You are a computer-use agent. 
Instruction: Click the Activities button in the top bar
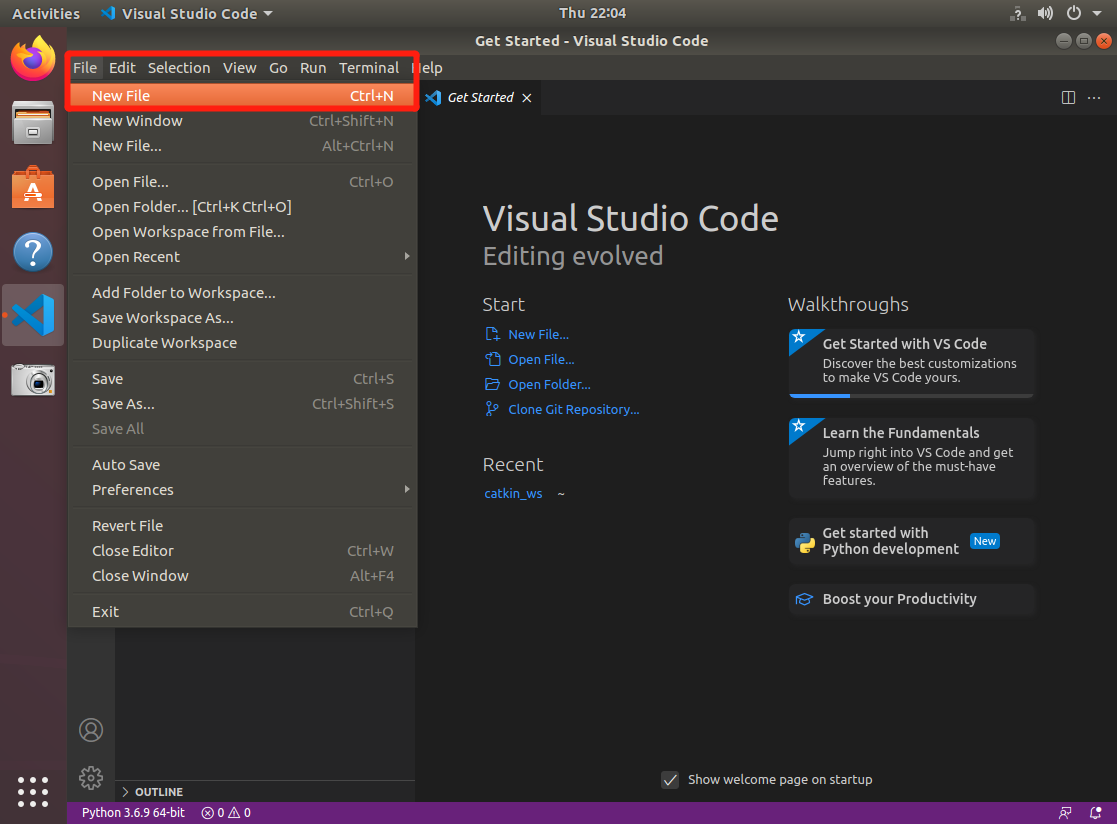pos(46,14)
